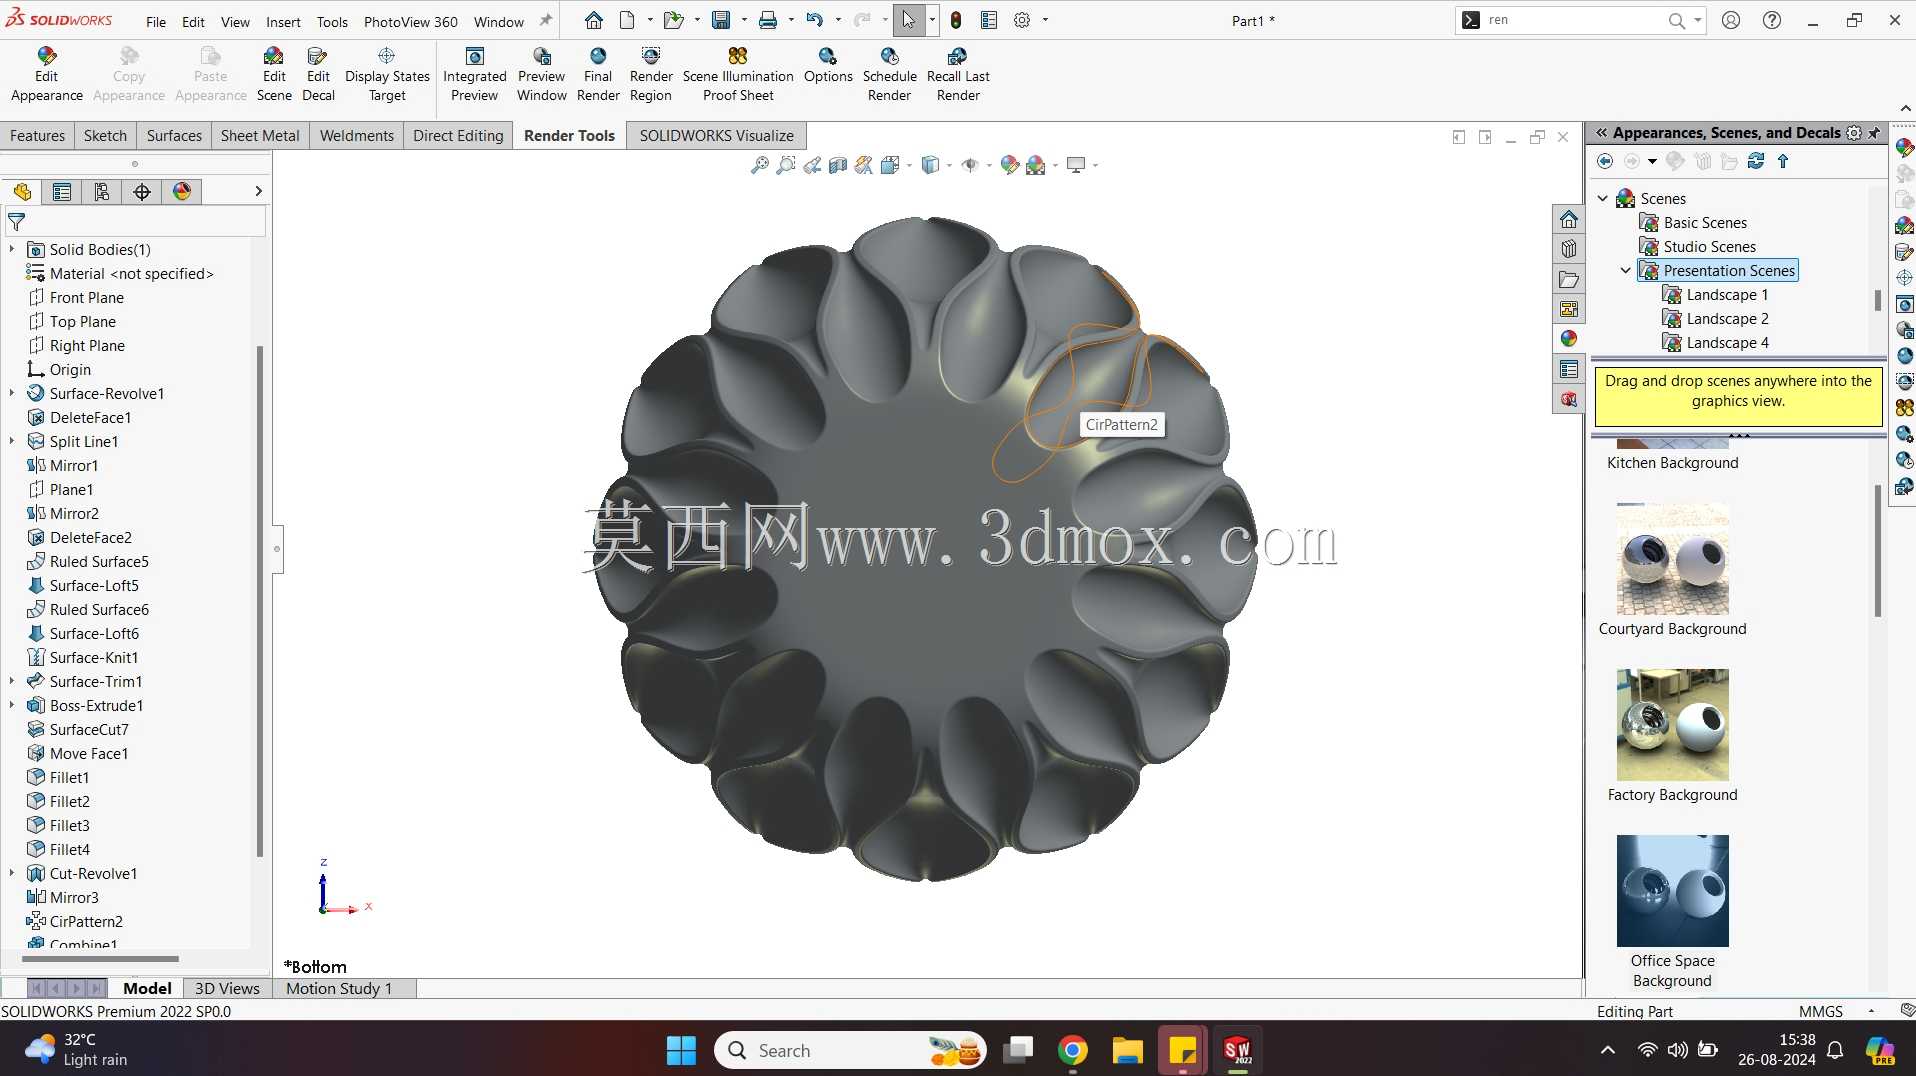
Task: Click Windows Start button
Action: 681,1050
